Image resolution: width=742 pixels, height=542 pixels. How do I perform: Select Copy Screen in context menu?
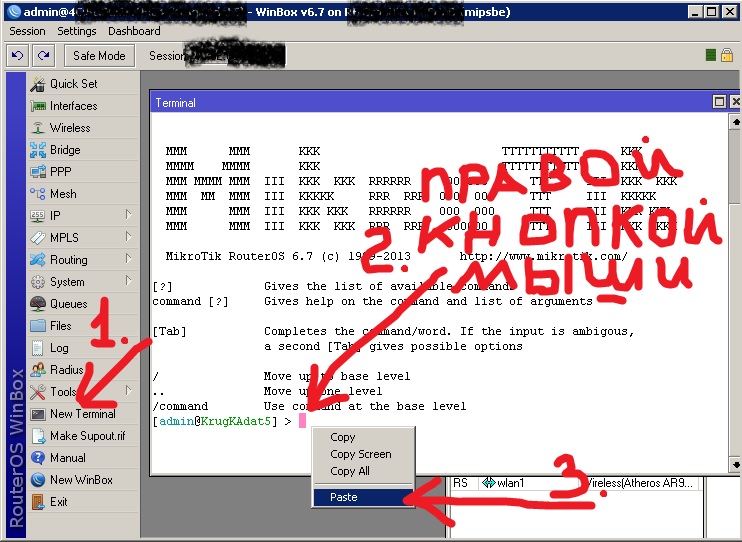[360, 454]
